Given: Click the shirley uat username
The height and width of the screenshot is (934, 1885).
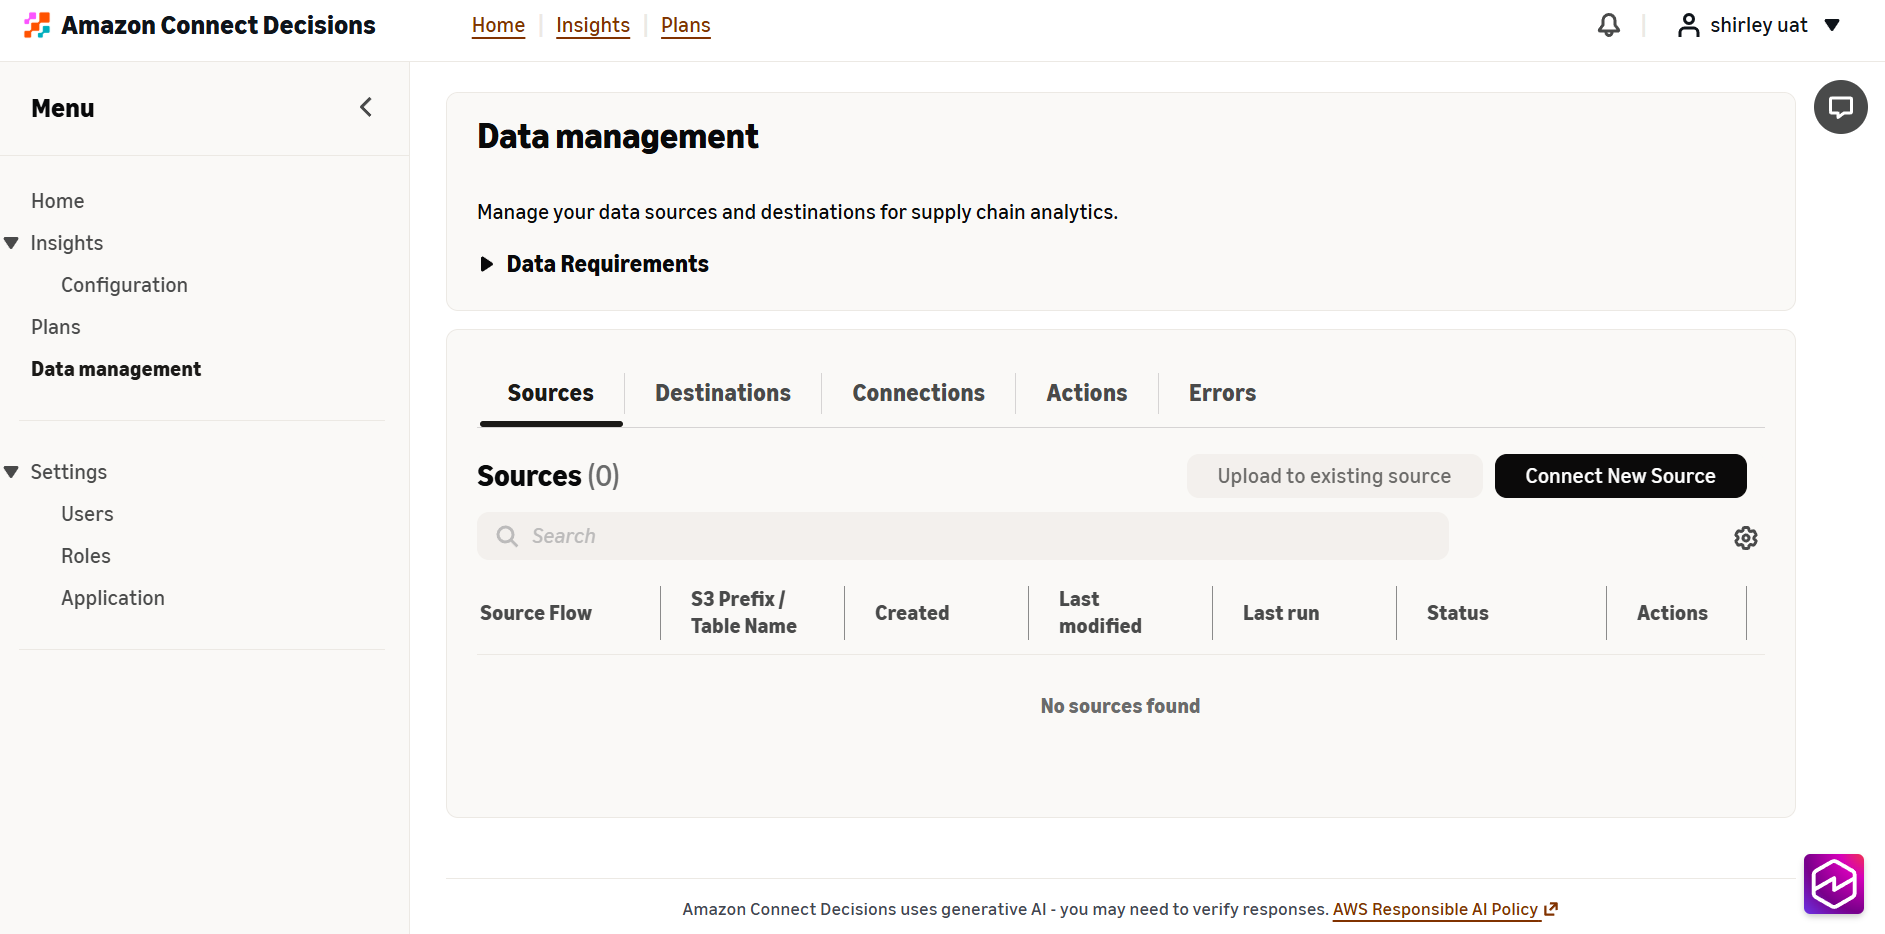Looking at the screenshot, I should (1759, 25).
